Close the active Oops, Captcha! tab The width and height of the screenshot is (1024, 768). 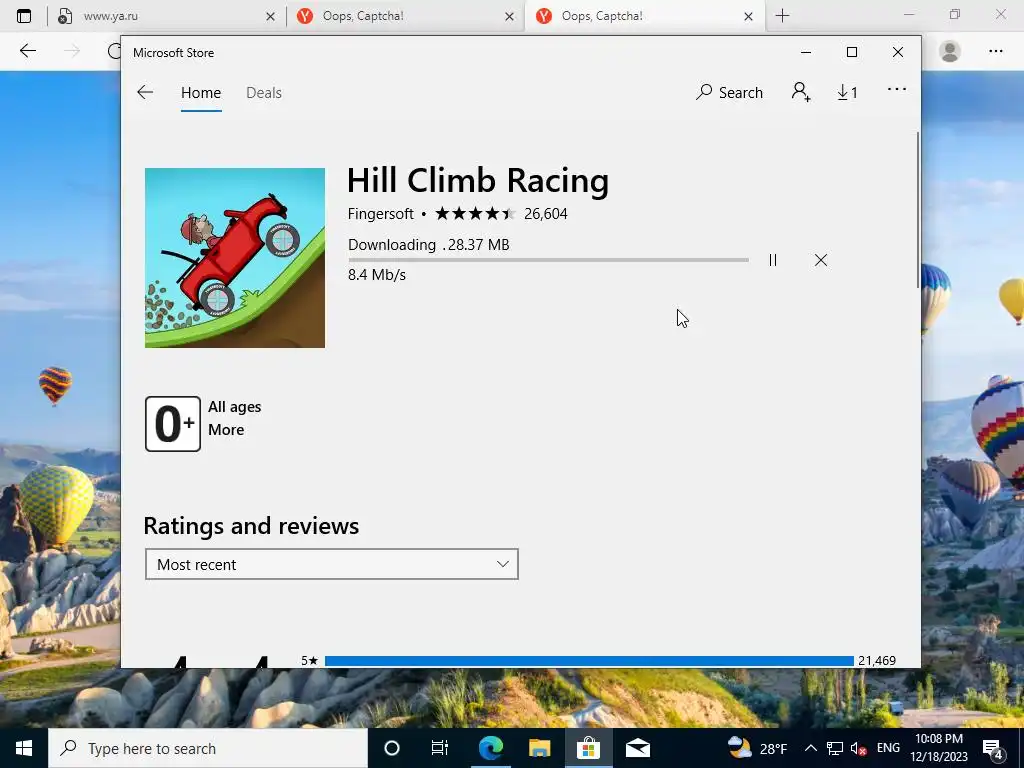(x=748, y=16)
